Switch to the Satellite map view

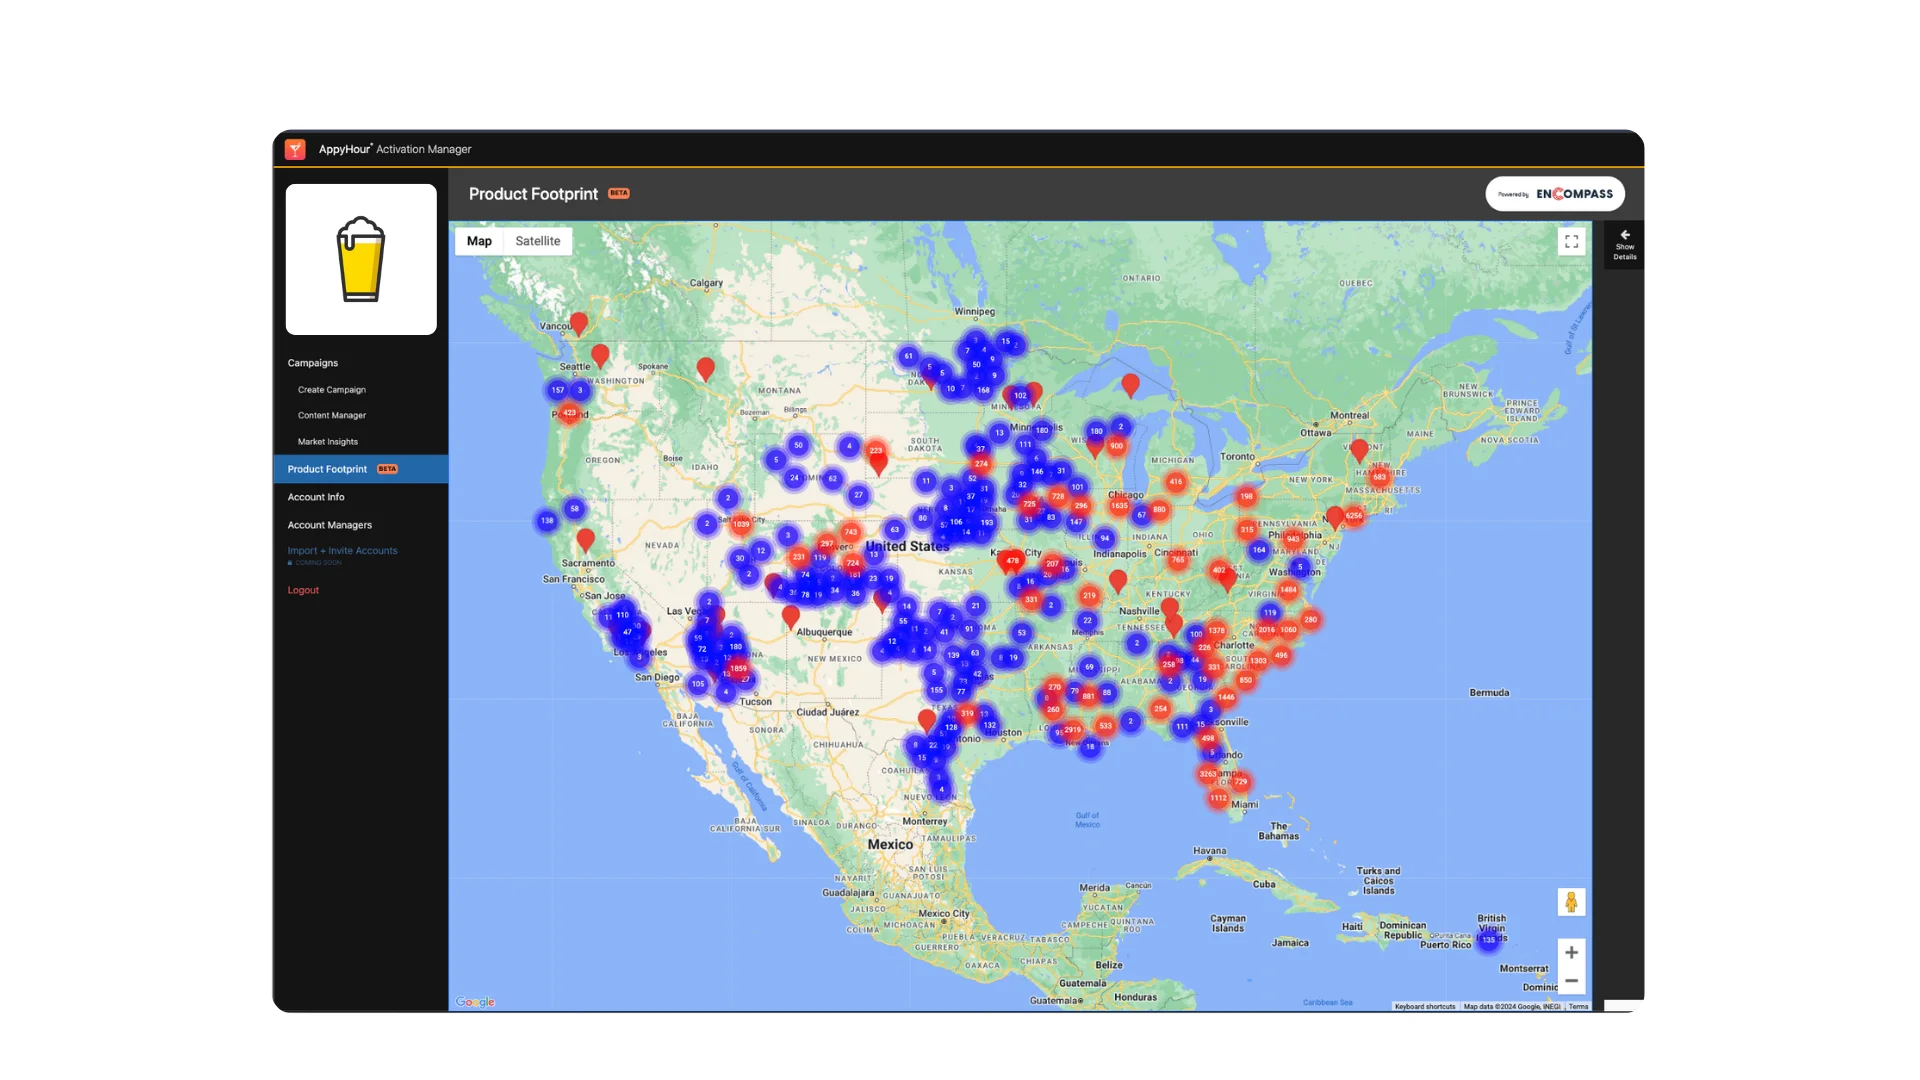[x=537, y=241]
